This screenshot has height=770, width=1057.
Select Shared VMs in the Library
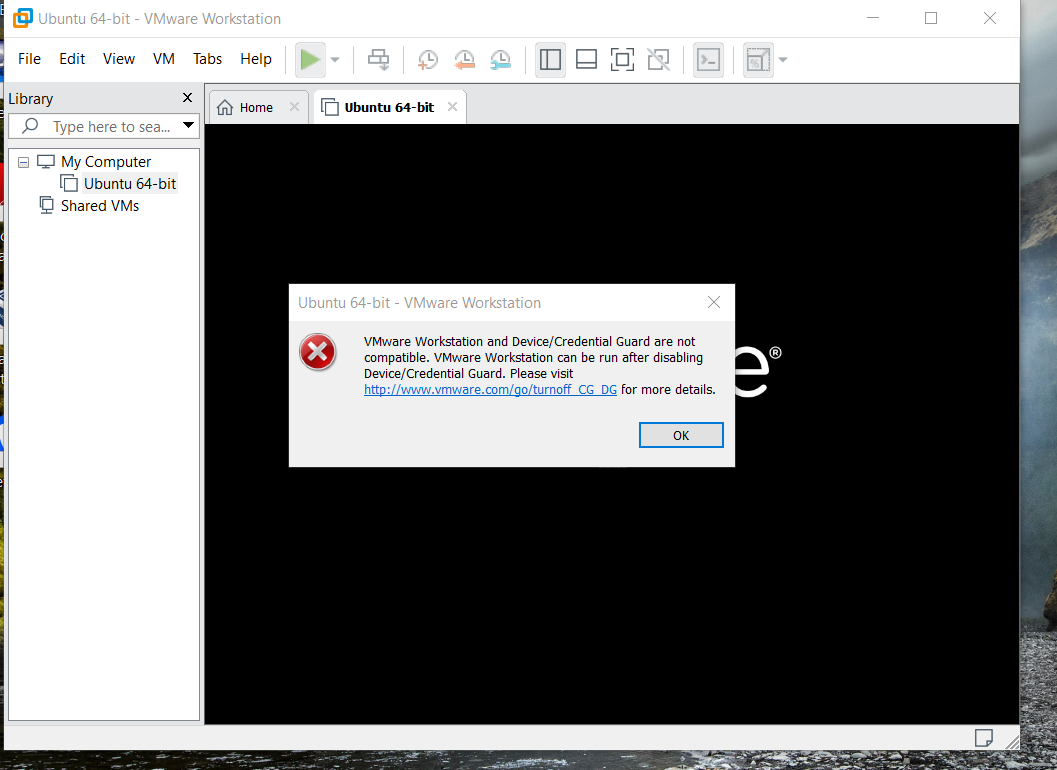(x=99, y=205)
